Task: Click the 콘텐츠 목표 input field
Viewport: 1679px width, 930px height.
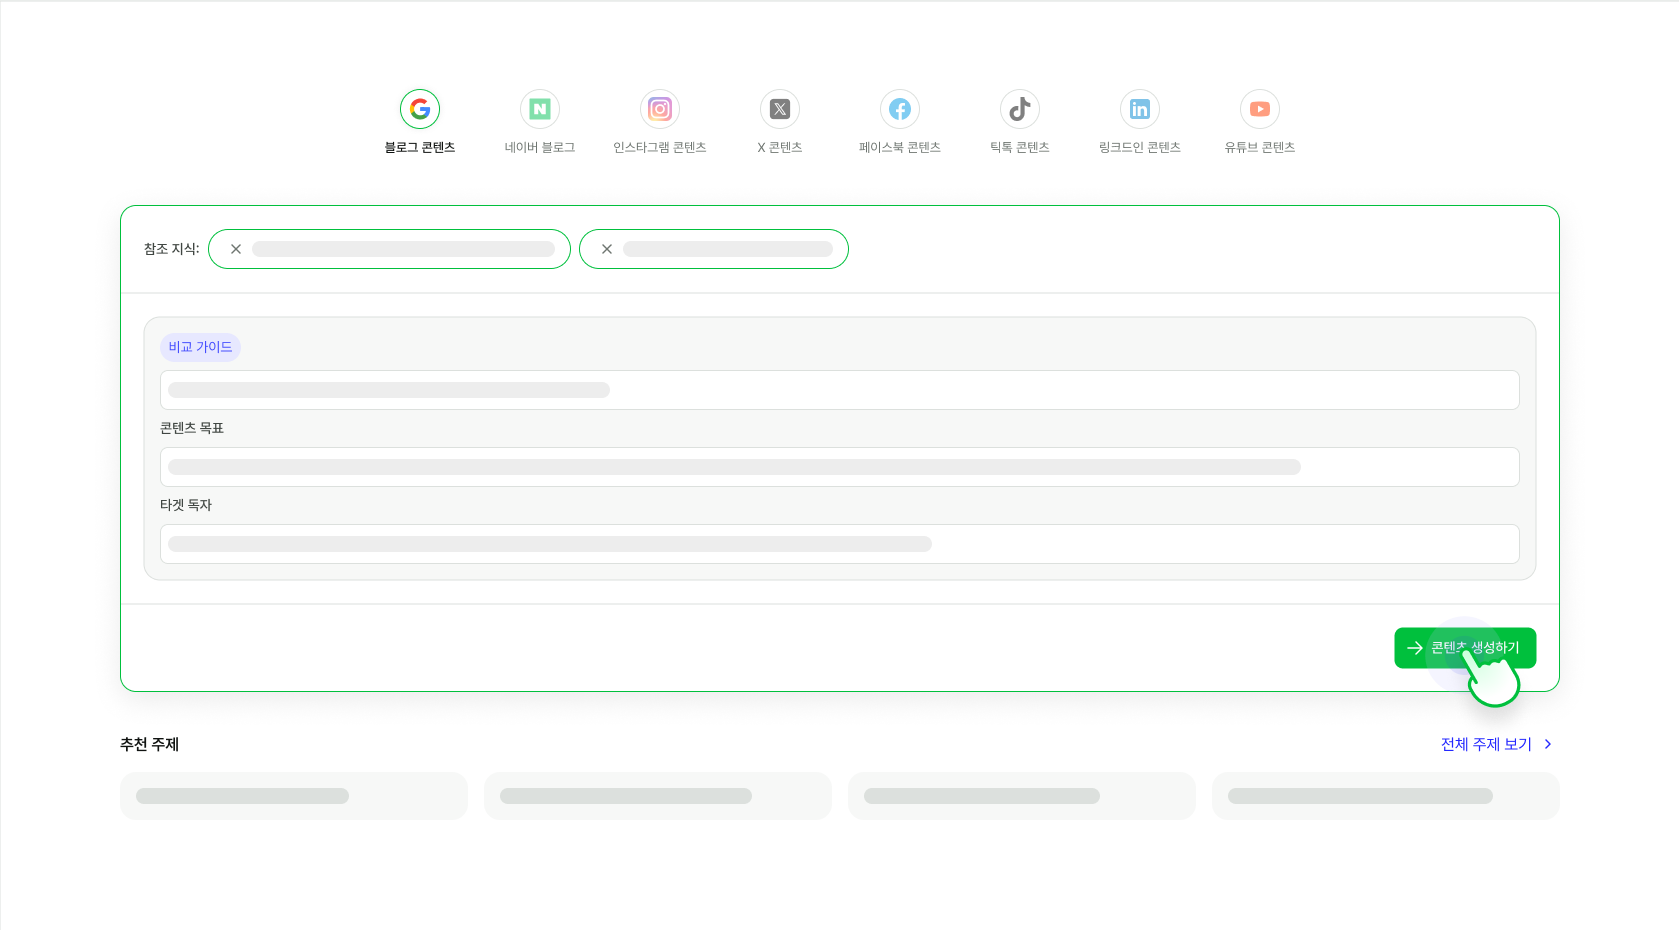Action: (x=839, y=467)
